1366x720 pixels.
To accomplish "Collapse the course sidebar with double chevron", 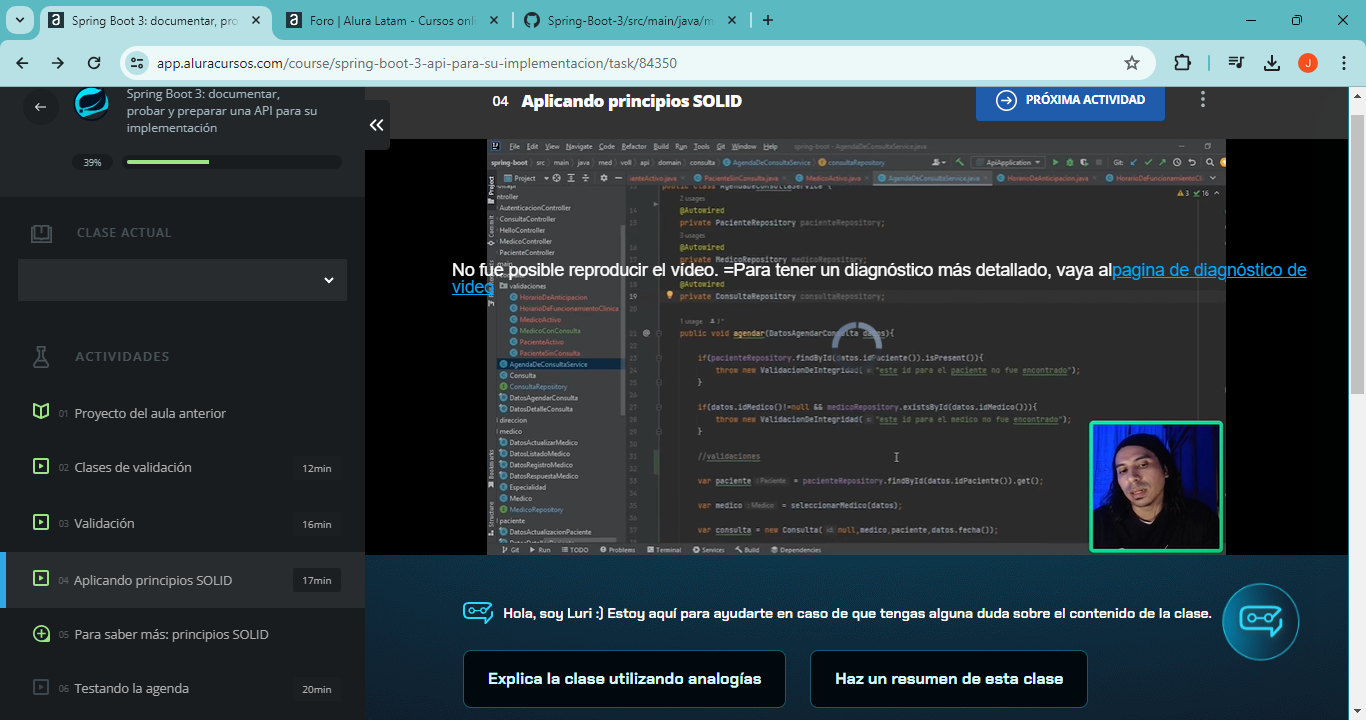I will coord(377,125).
